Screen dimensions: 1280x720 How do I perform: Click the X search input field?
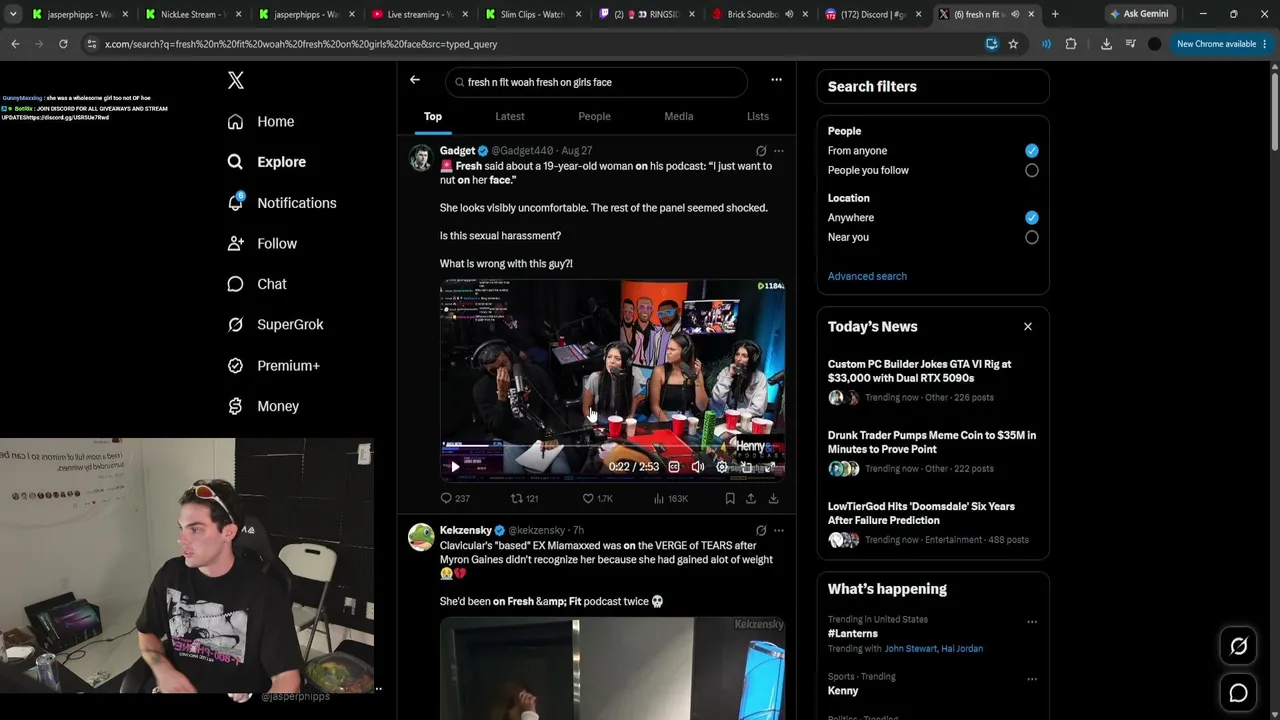[x=597, y=82]
